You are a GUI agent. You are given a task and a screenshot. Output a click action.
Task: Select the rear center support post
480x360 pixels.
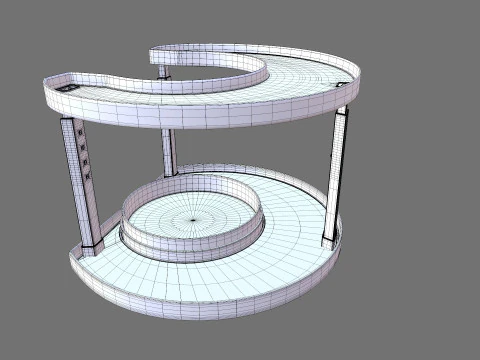point(169,153)
